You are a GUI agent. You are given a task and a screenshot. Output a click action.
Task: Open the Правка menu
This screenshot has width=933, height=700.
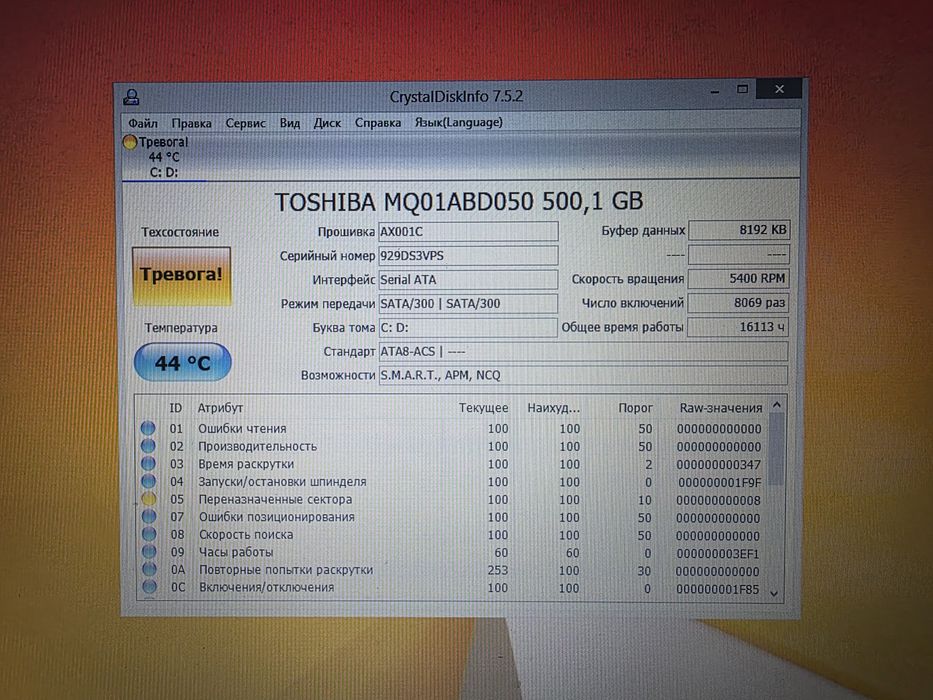tap(191, 123)
